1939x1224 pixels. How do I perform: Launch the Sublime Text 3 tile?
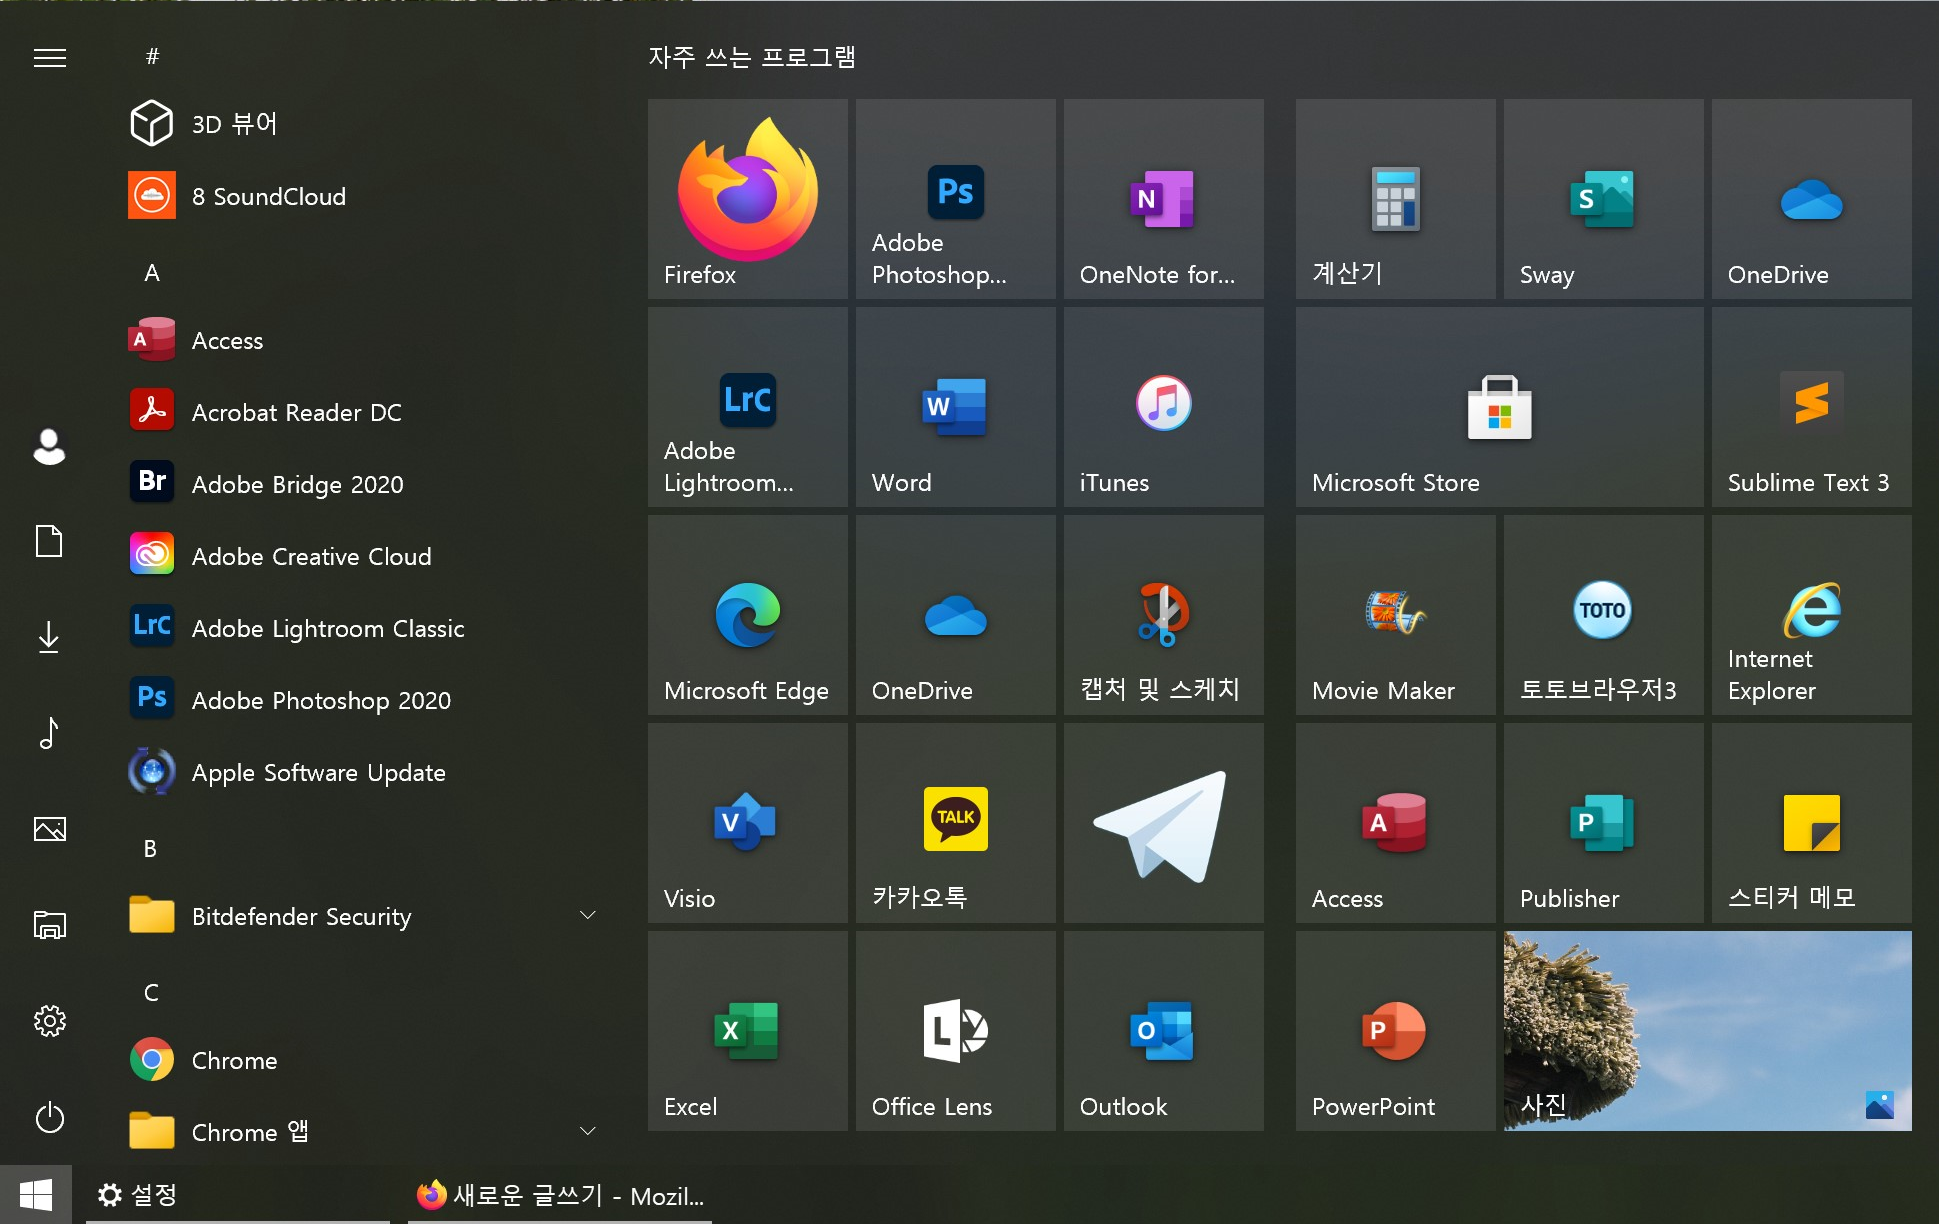(1811, 406)
